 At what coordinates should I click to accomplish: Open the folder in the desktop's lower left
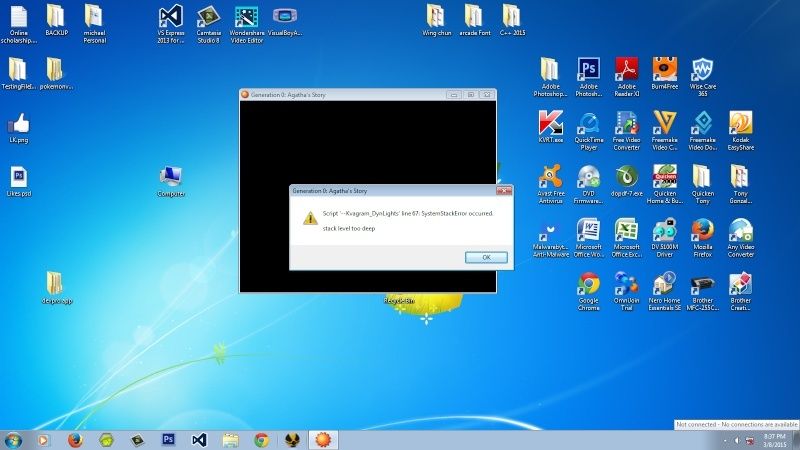coord(56,288)
